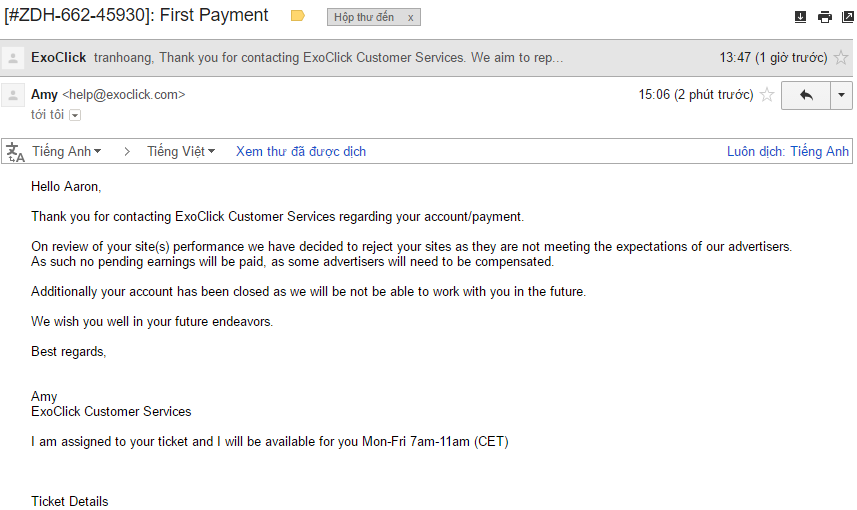The height and width of the screenshot is (510, 857).
Task: Open conversation in a new window
Action: (846, 17)
